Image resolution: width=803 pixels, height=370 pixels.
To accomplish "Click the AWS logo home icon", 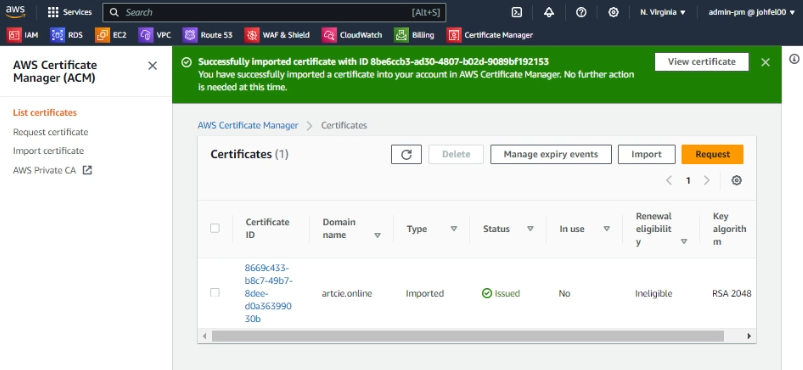I will coord(16,12).
